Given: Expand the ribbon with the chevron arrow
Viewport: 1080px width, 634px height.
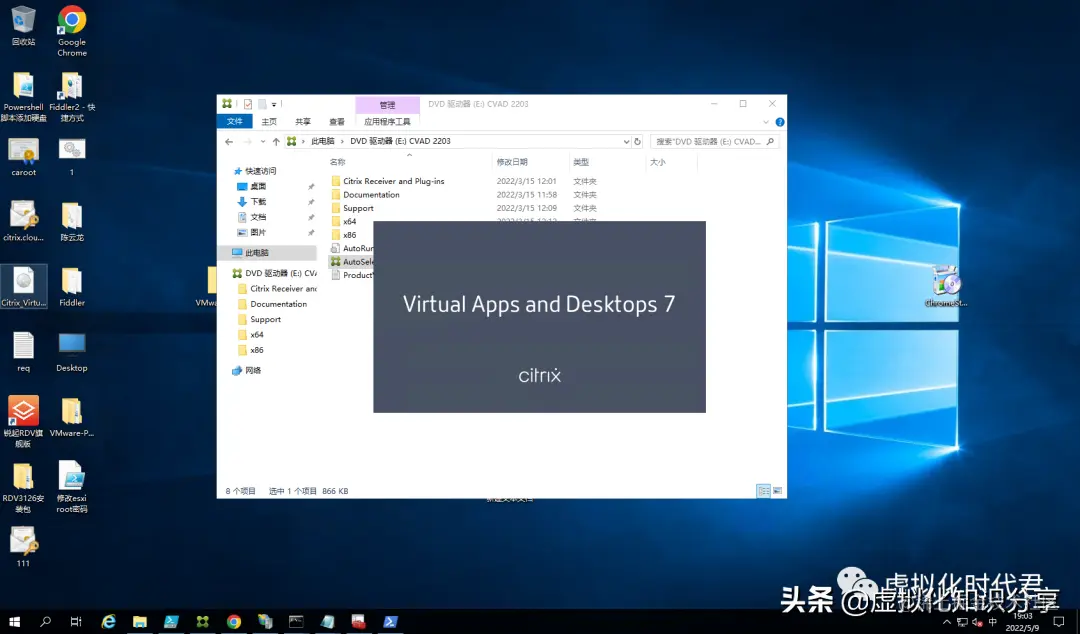Looking at the screenshot, I should pyautogui.click(x=765, y=120).
